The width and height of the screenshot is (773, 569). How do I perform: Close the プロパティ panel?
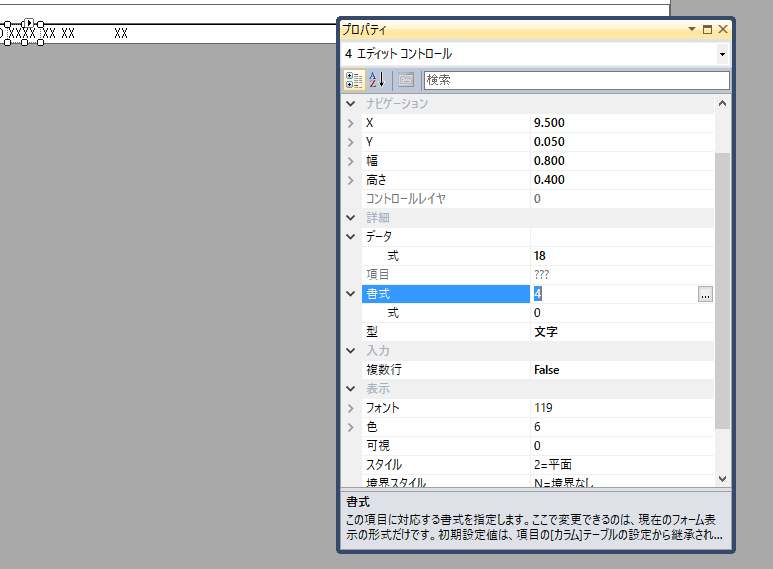tap(723, 31)
